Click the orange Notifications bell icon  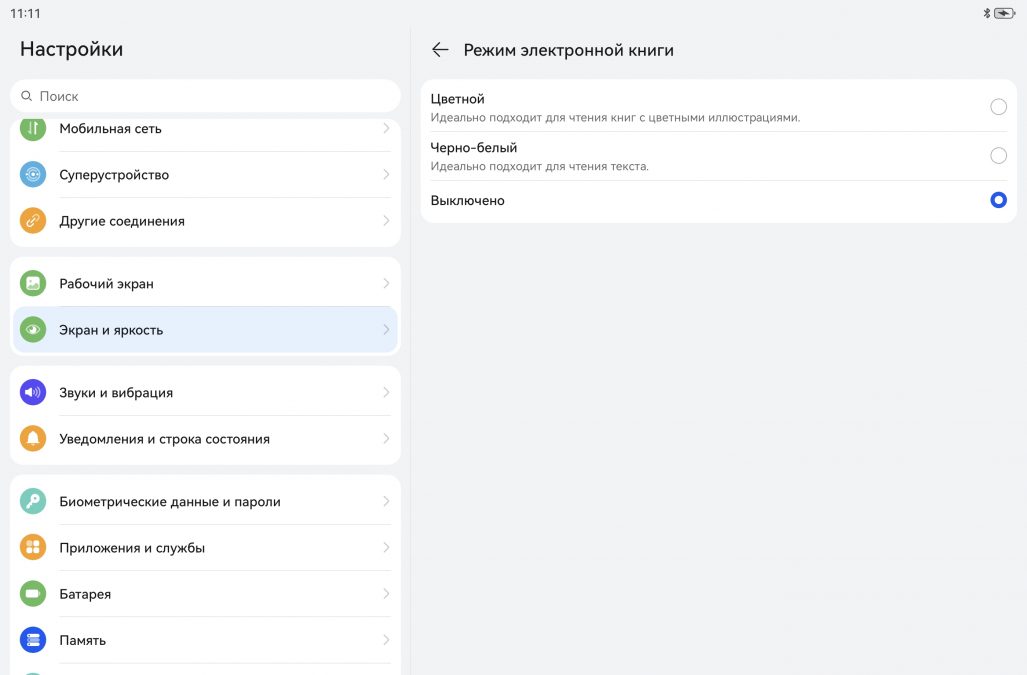[x=33, y=439]
